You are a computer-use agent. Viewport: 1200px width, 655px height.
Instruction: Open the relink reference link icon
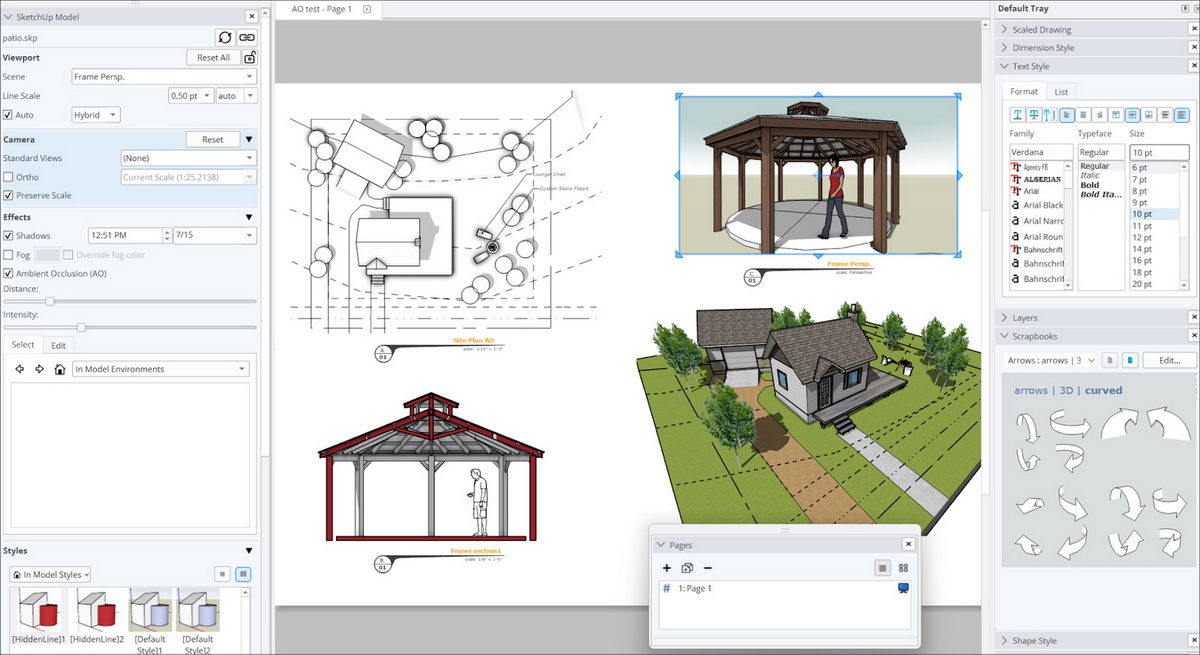point(246,37)
